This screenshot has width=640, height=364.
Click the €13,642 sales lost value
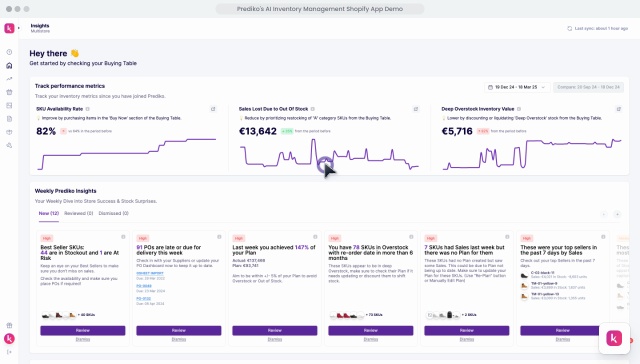(x=258, y=131)
